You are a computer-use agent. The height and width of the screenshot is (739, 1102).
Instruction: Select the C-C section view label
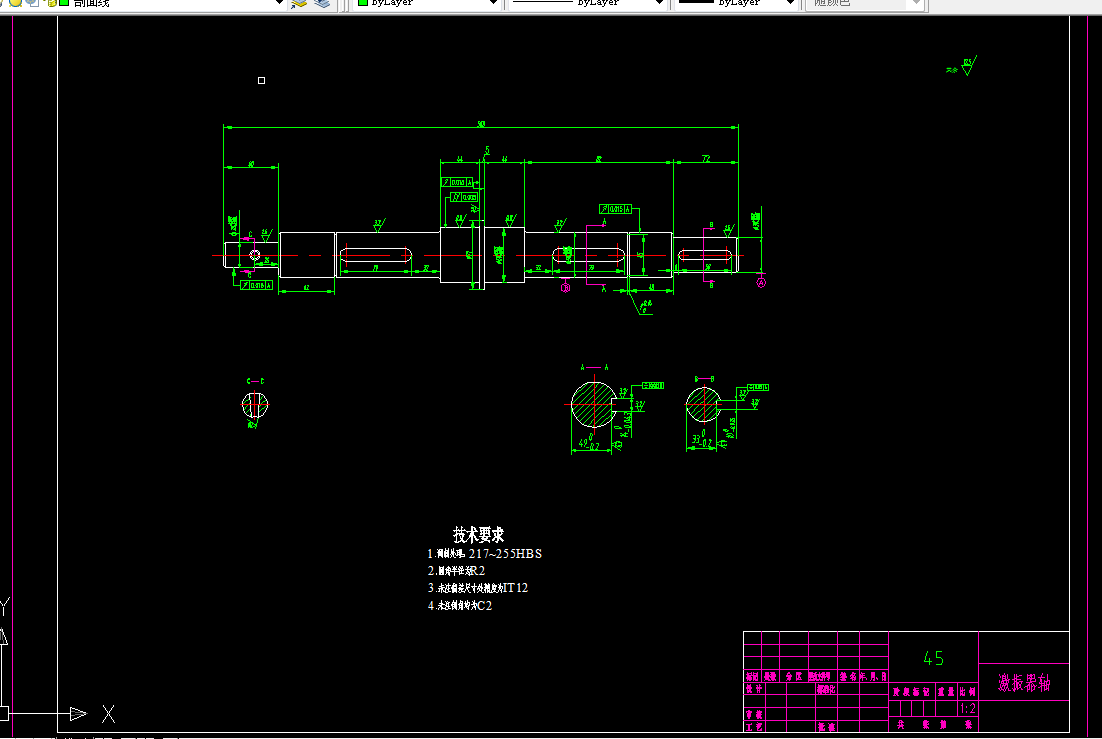[255, 381]
